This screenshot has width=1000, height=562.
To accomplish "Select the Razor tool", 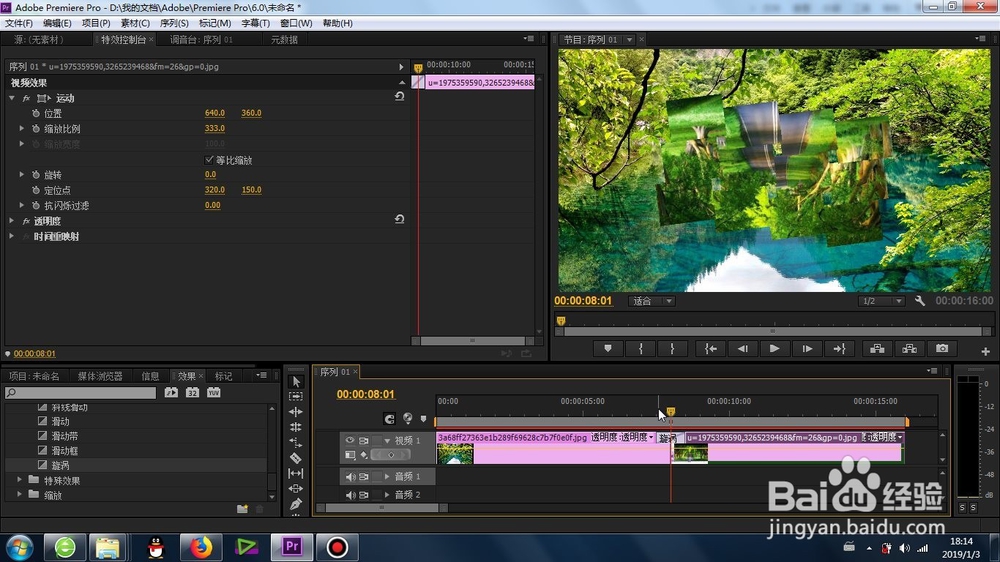I will [x=296, y=457].
